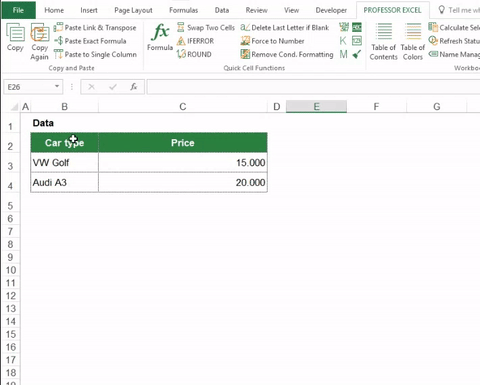The height and width of the screenshot is (385, 480).
Task: Apply the IFERROR quick function
Action: click(195, 41)
